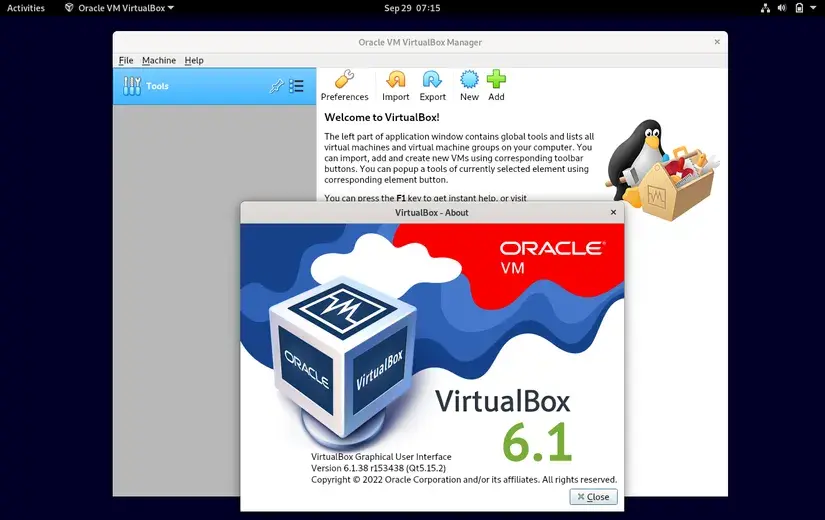The width and height of the screenshot is (825, 520).
Task: Click the Copyright 2022 Oracle Corporation text
Action: 464,479
